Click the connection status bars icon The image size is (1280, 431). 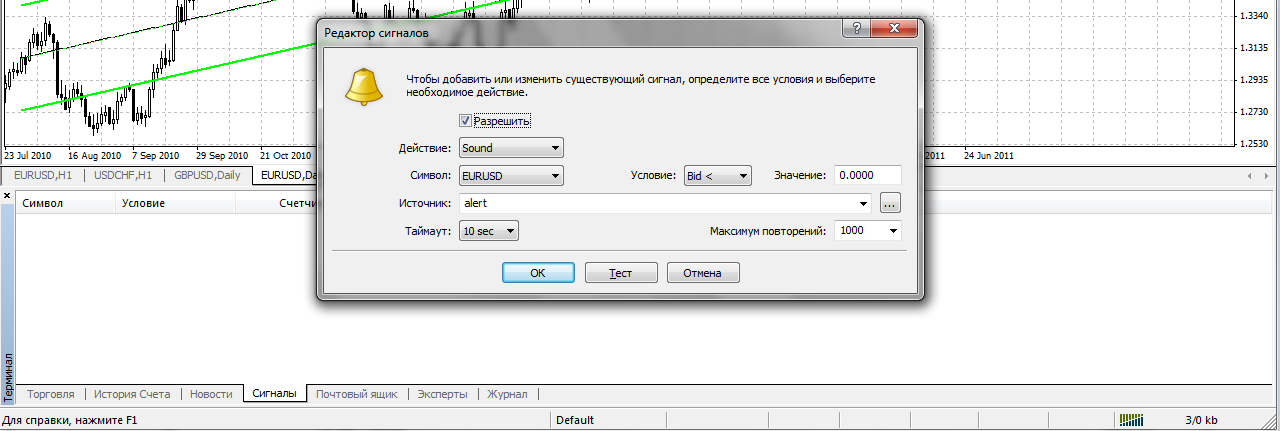point(1130,420)
